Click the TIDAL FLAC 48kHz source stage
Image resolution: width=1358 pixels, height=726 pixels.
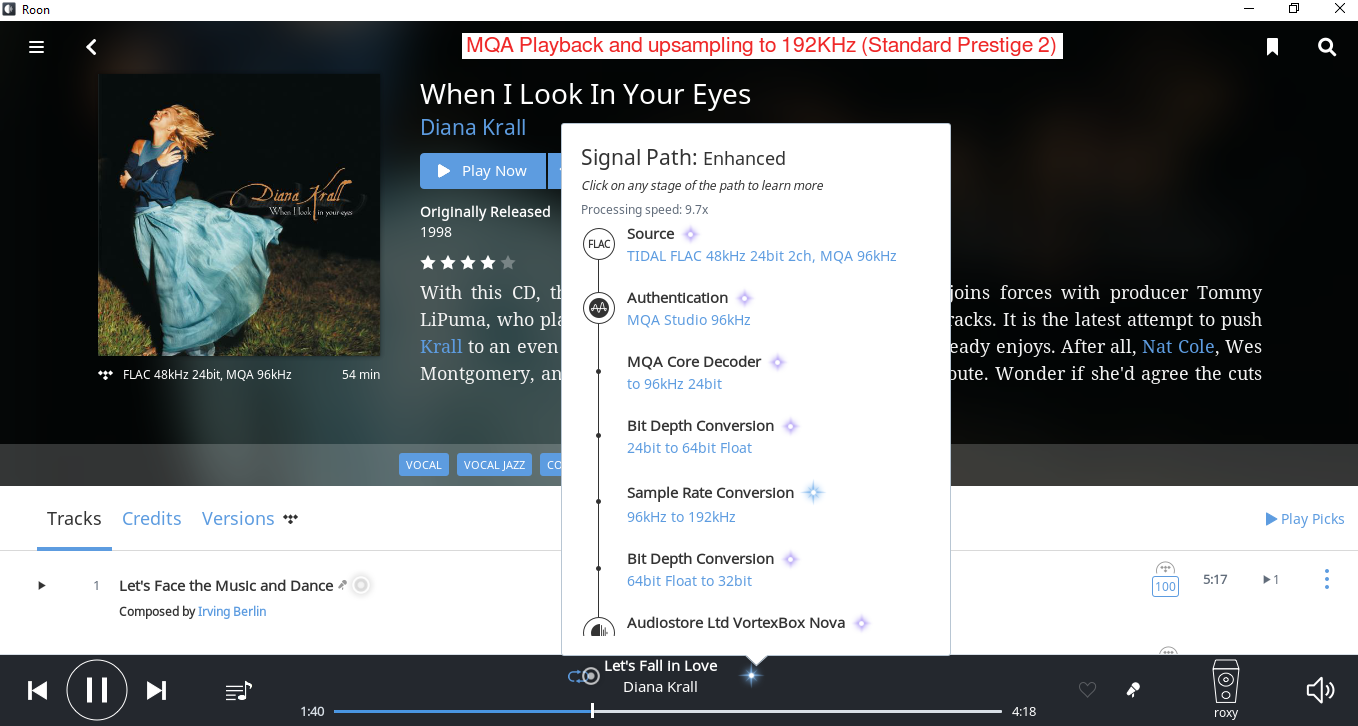(x=762, y=256)
